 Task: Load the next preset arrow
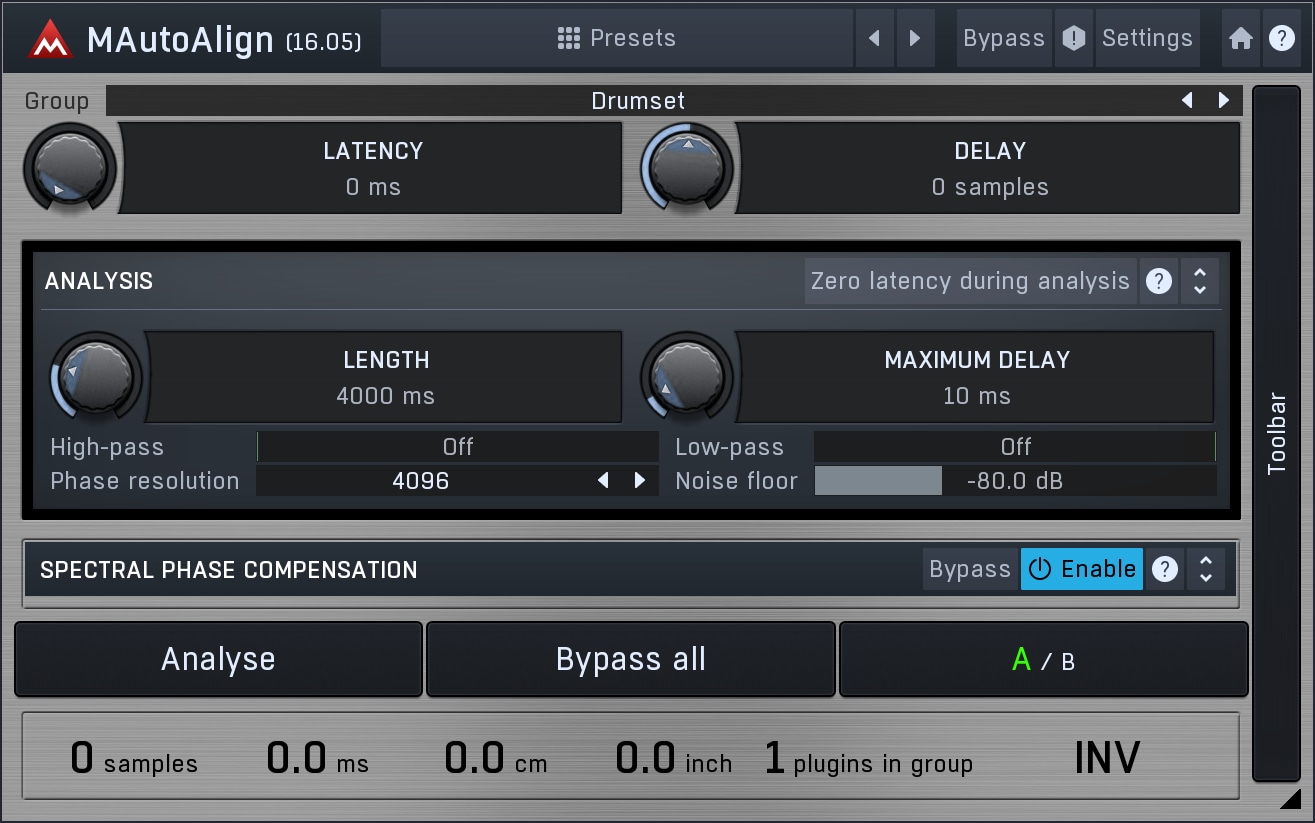click(915, 38)
